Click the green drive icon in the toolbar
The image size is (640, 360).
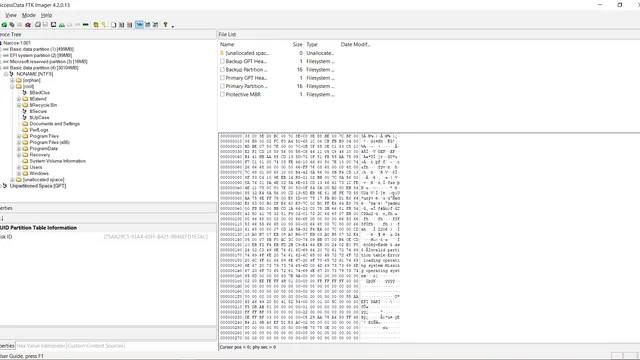[62, 25]
